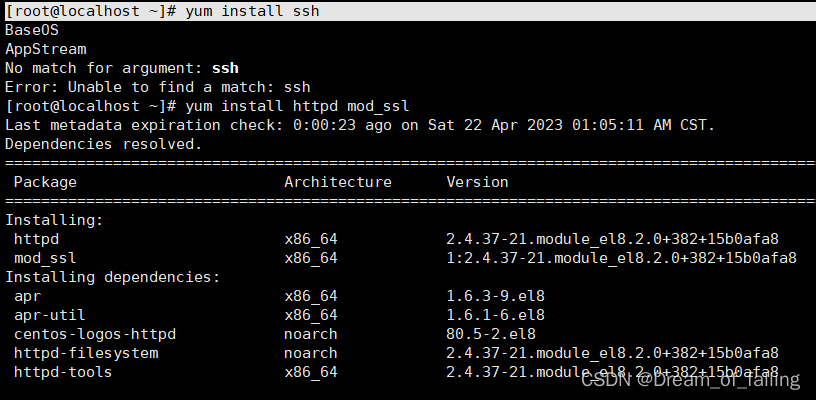This screenshot has height=400, width=816.
Task: Click x86_64 architecture in apr-util row
Action: pyautogui.click(x=311, y=315)
